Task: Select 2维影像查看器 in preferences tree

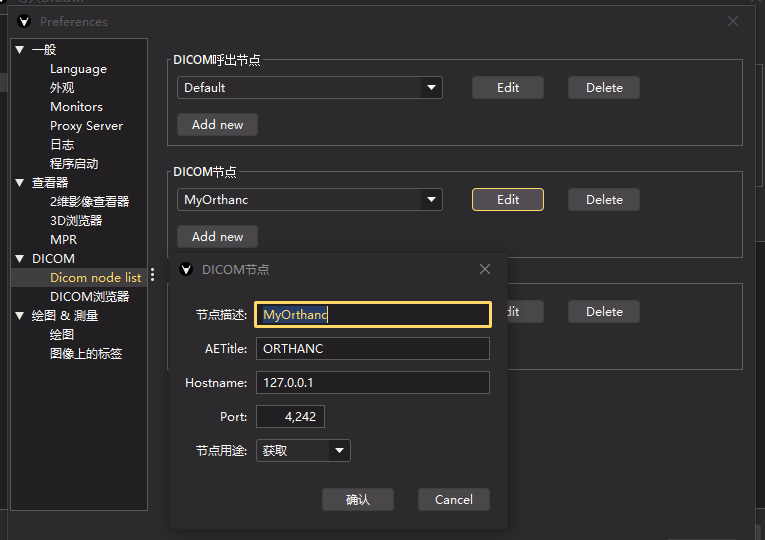Action: pyautogui.click(x=90, y=201)
